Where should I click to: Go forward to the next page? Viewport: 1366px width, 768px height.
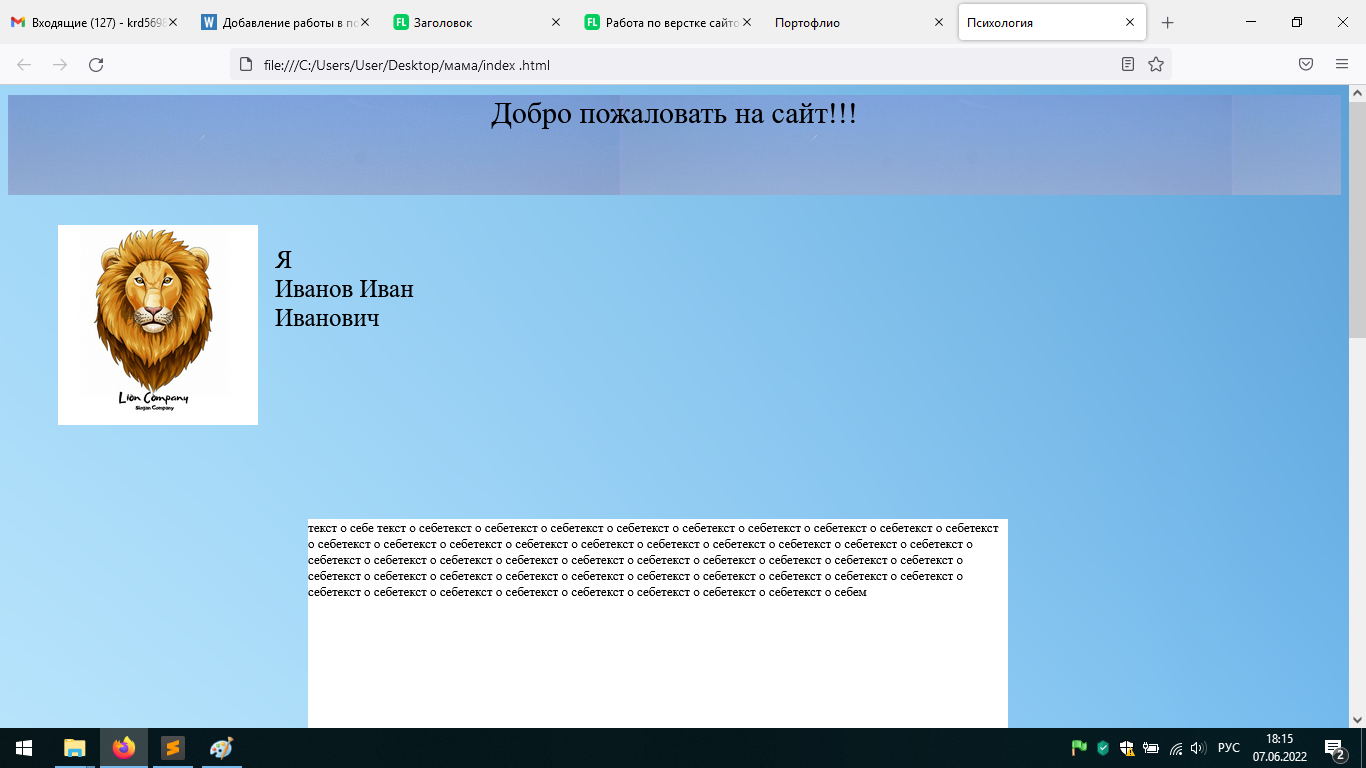pos(60,65)
